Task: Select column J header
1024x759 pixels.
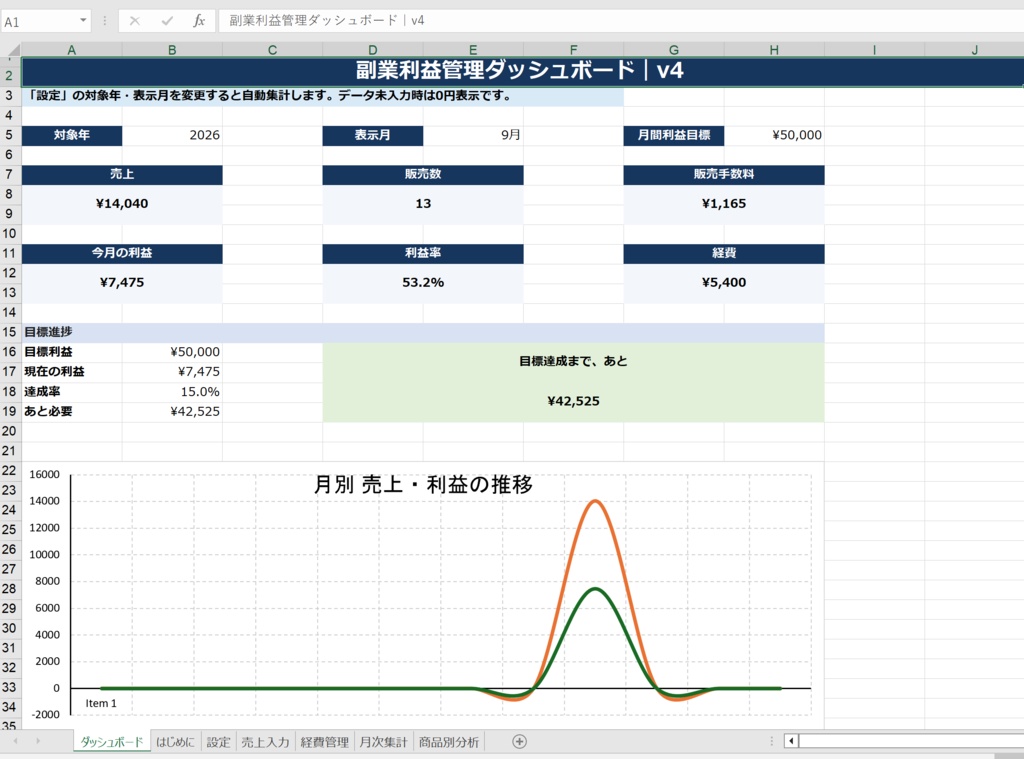Action: coord(974,50)
